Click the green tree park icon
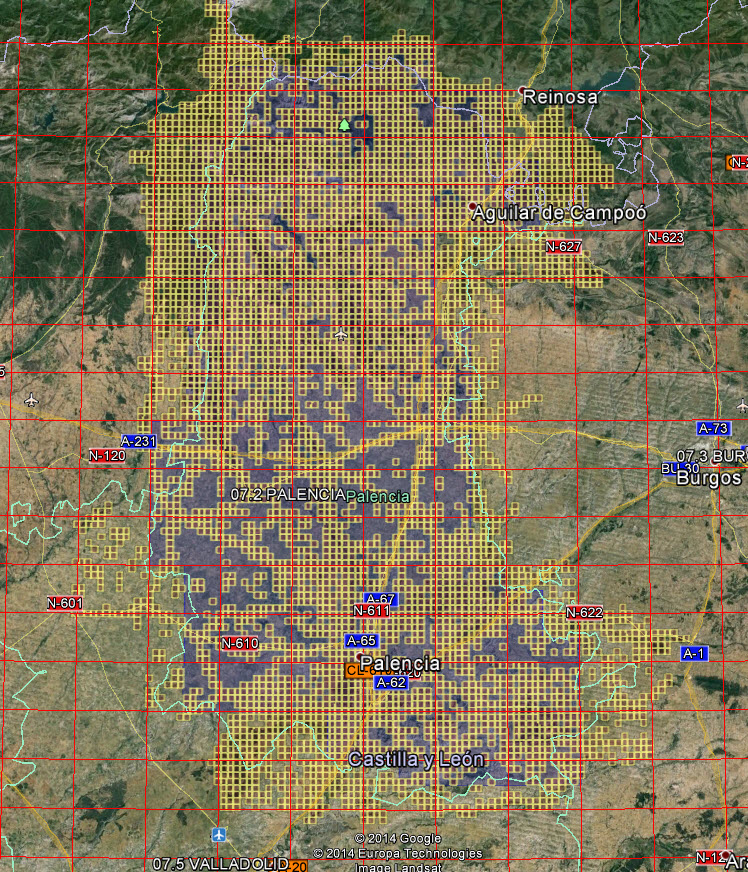This screenshot has width=748, height=872. click(345, 126)
